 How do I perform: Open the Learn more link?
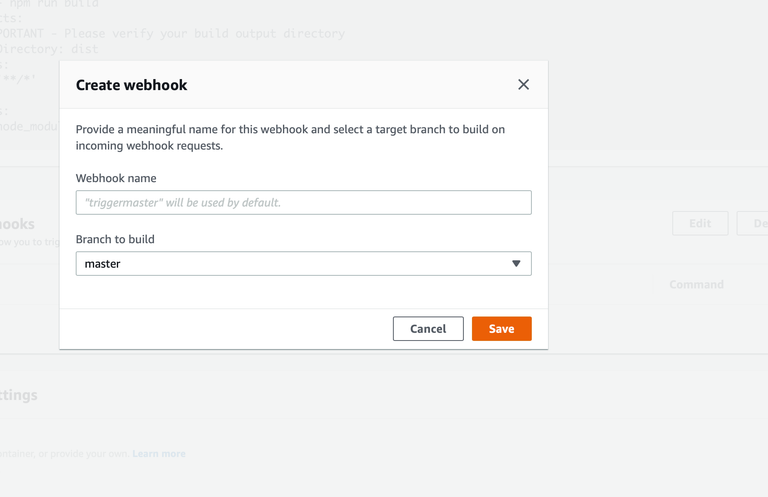[159, 454]
